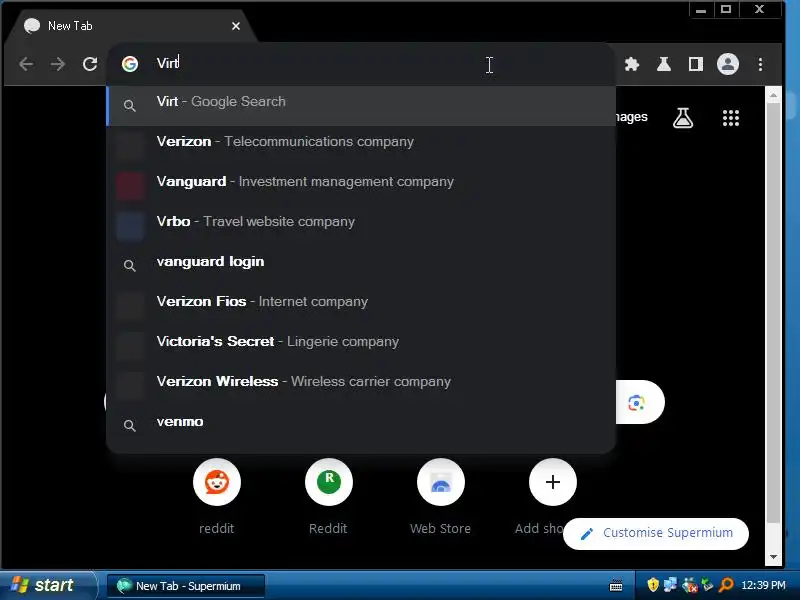Select the New Tab browser tab

click(130, 26)
